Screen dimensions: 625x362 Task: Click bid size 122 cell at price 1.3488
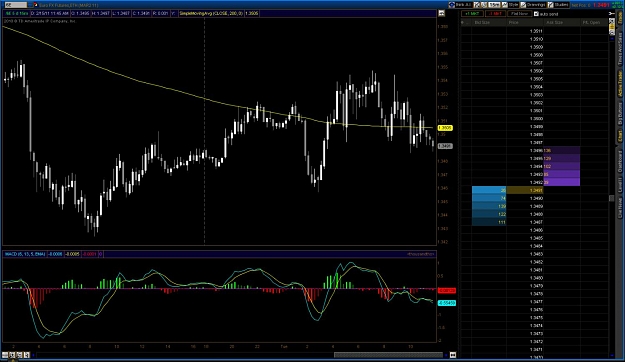click(x=489, y=214)
